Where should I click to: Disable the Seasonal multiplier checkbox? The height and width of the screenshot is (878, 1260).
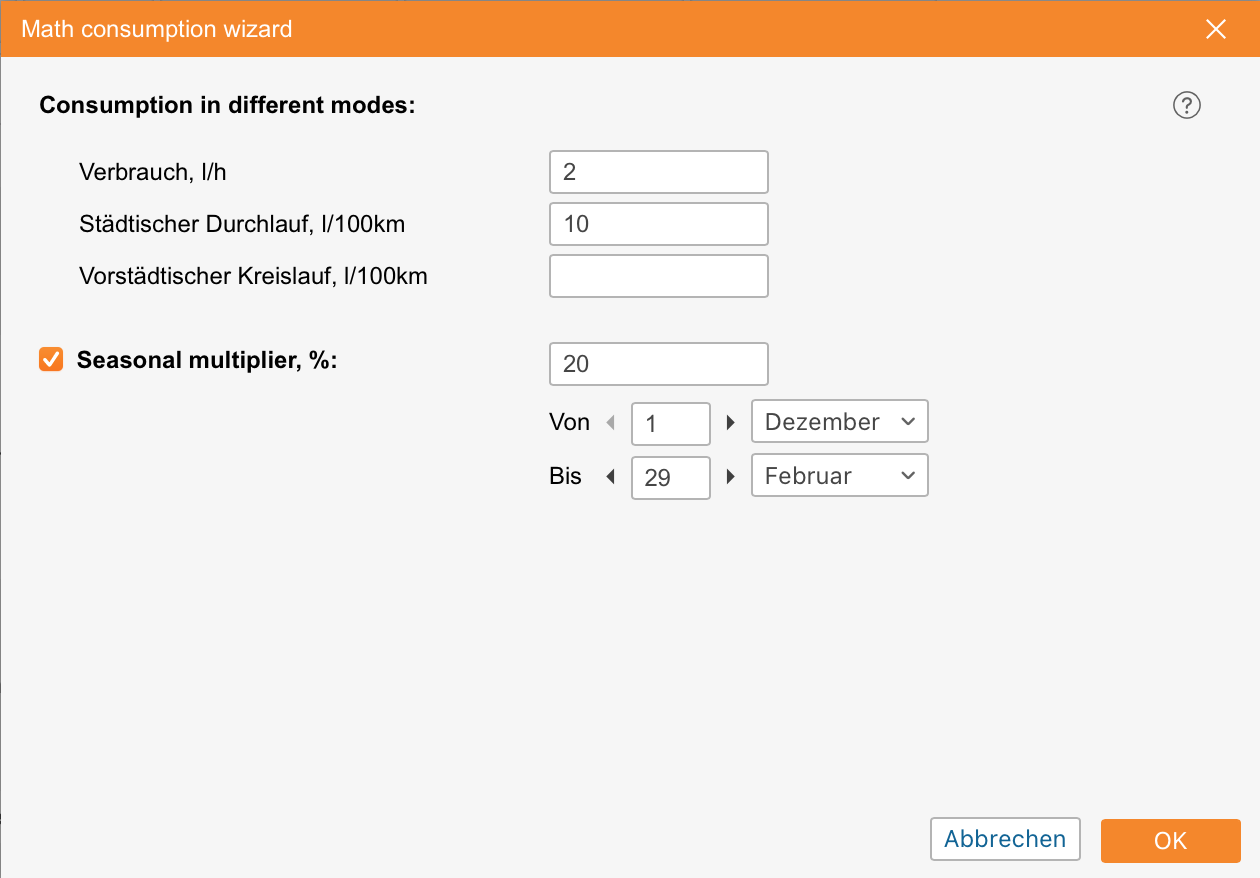51,360
